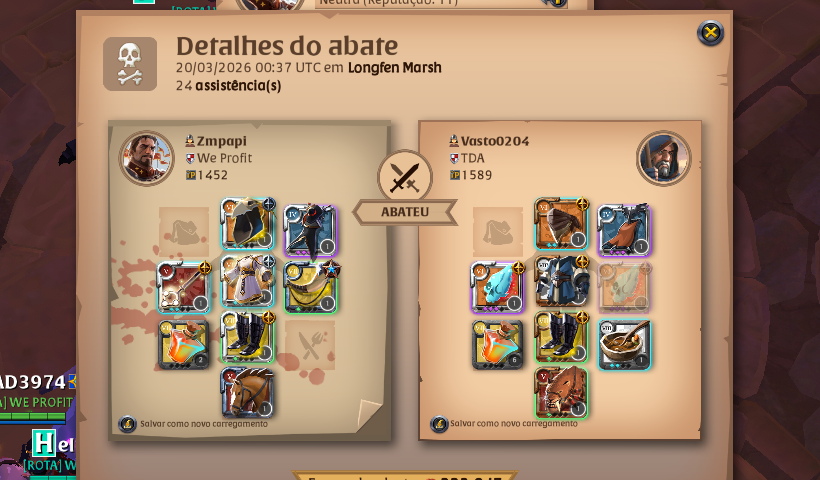
Task: Close the Detalhes do abate window
Action: (710, 33)
